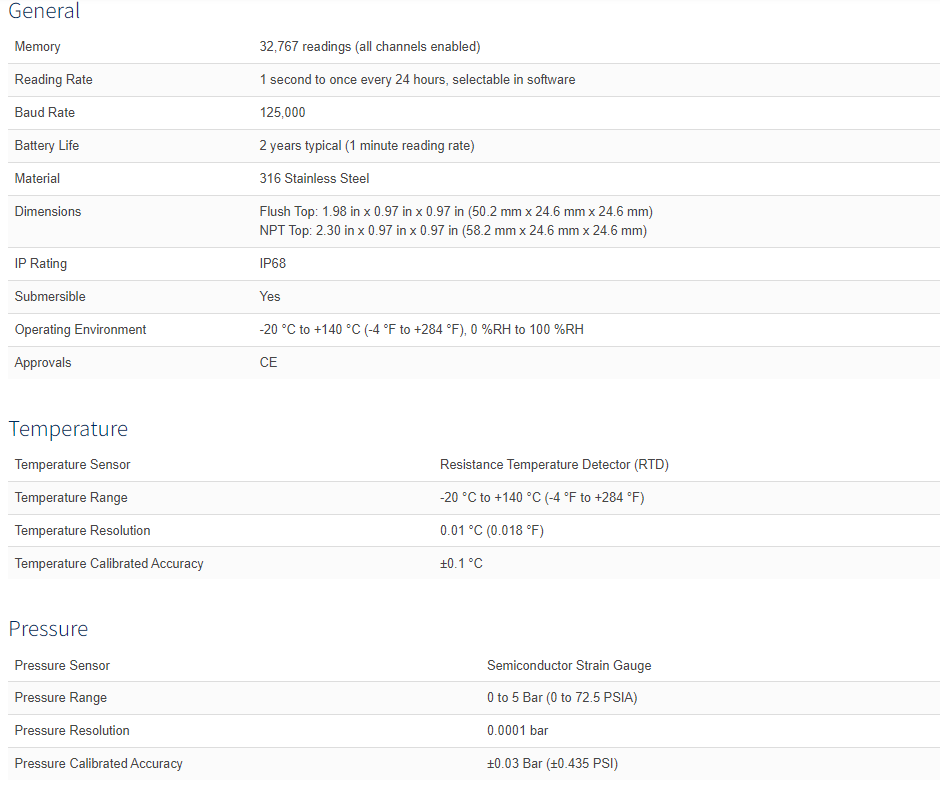This screenshot has width=940, height=786.
Task: Select the Battery Life label
Action: pos(47,146)
